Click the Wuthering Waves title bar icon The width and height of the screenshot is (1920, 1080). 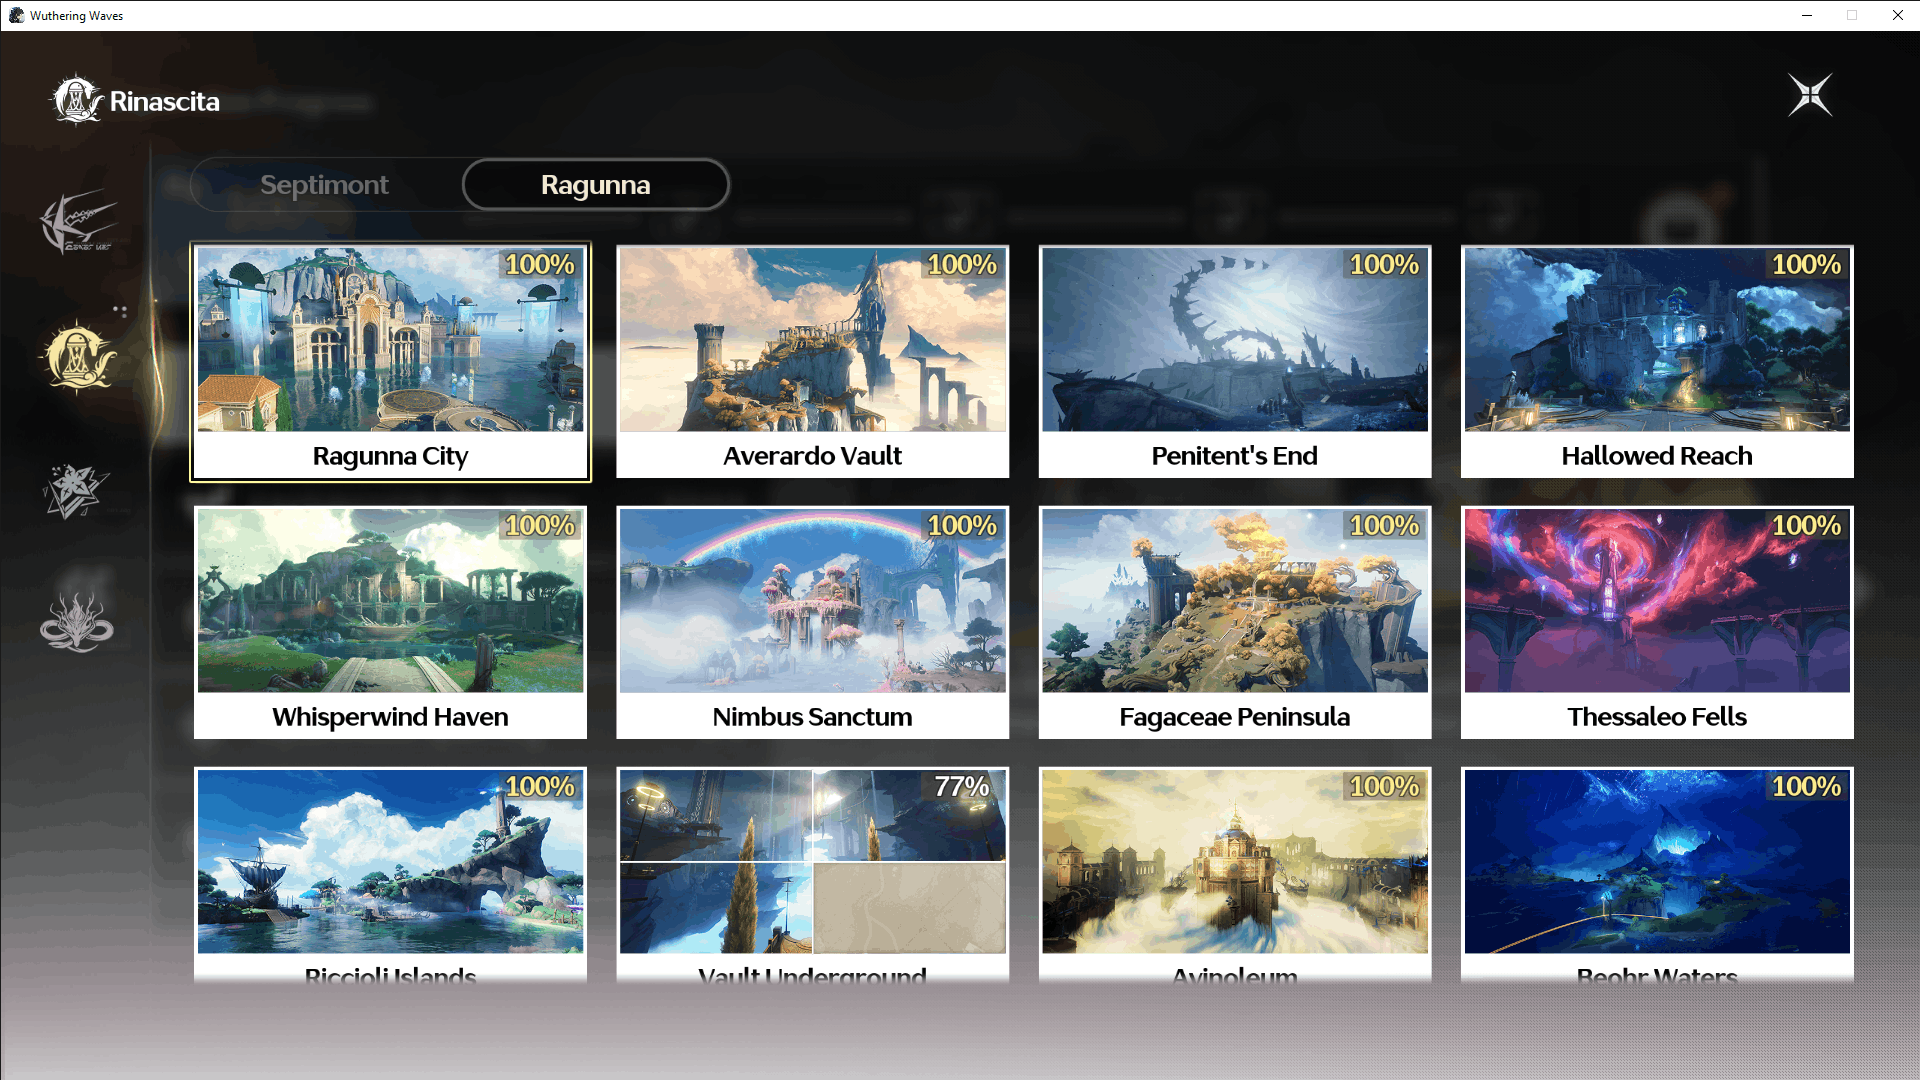(16, 15)
